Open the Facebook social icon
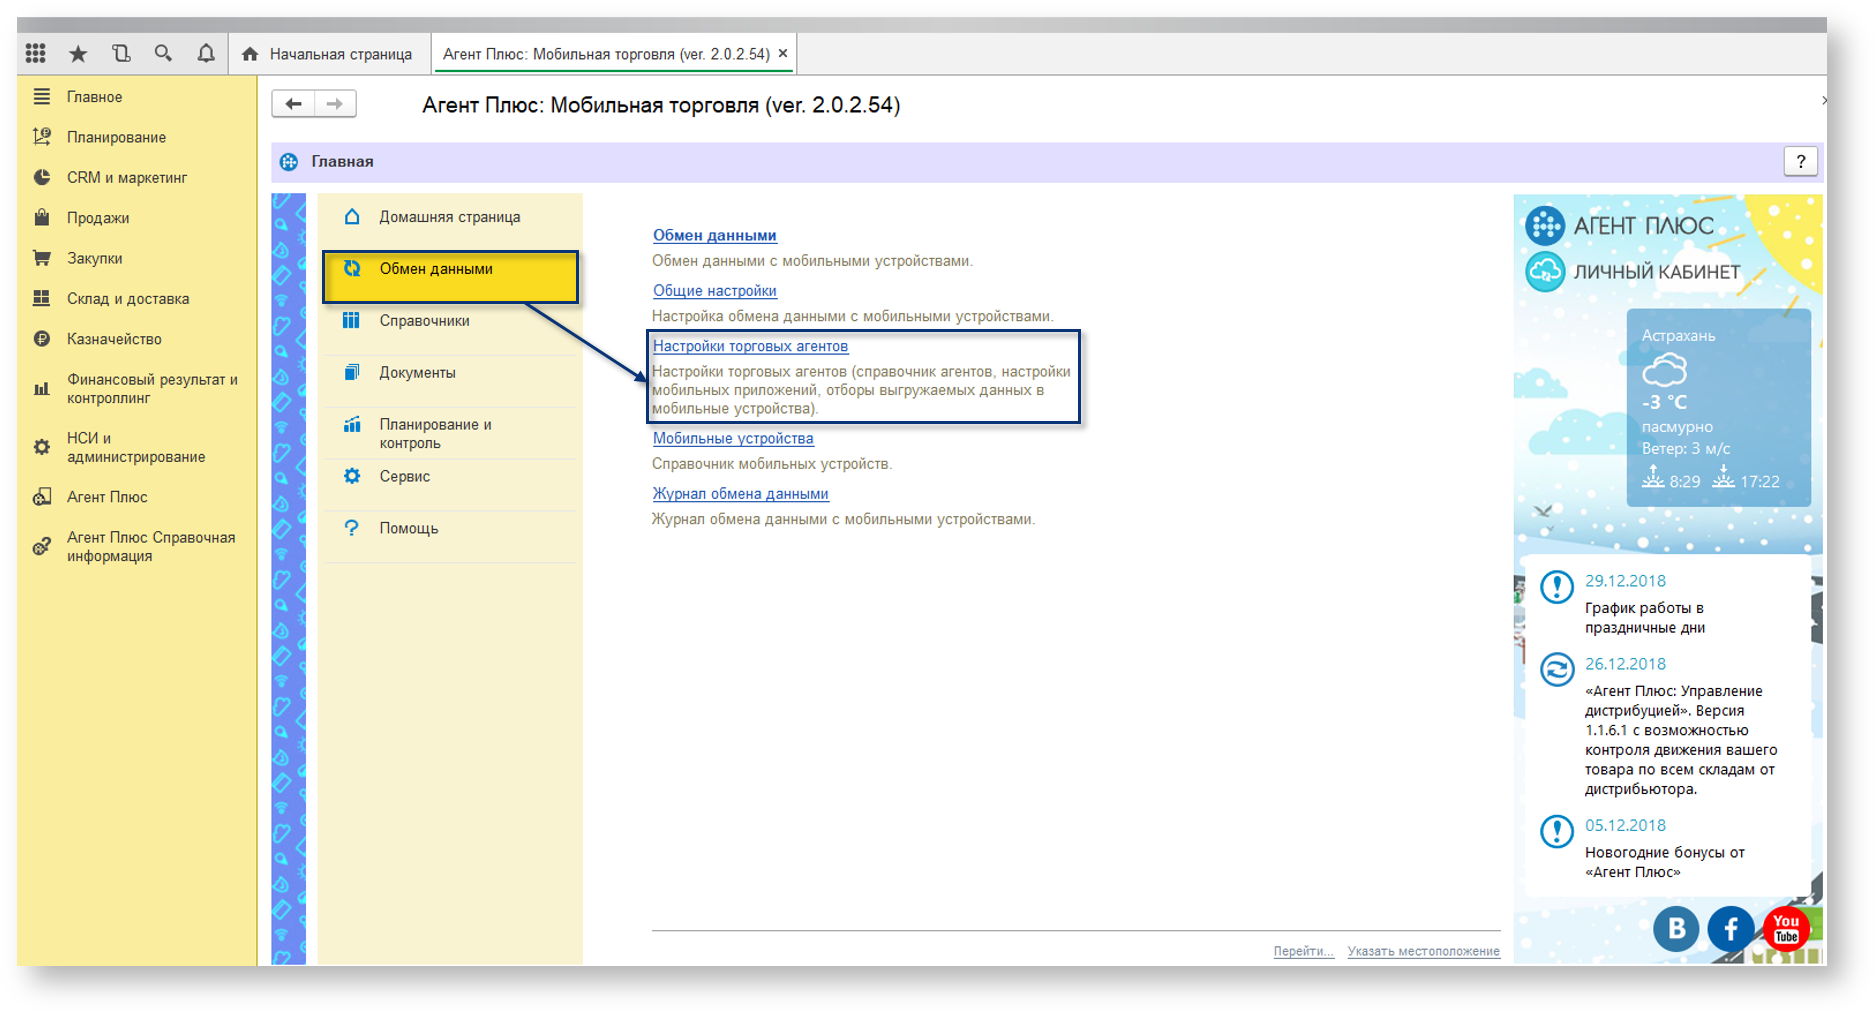Viewport: 1875px width, 1014px height. coord(1731,928)
